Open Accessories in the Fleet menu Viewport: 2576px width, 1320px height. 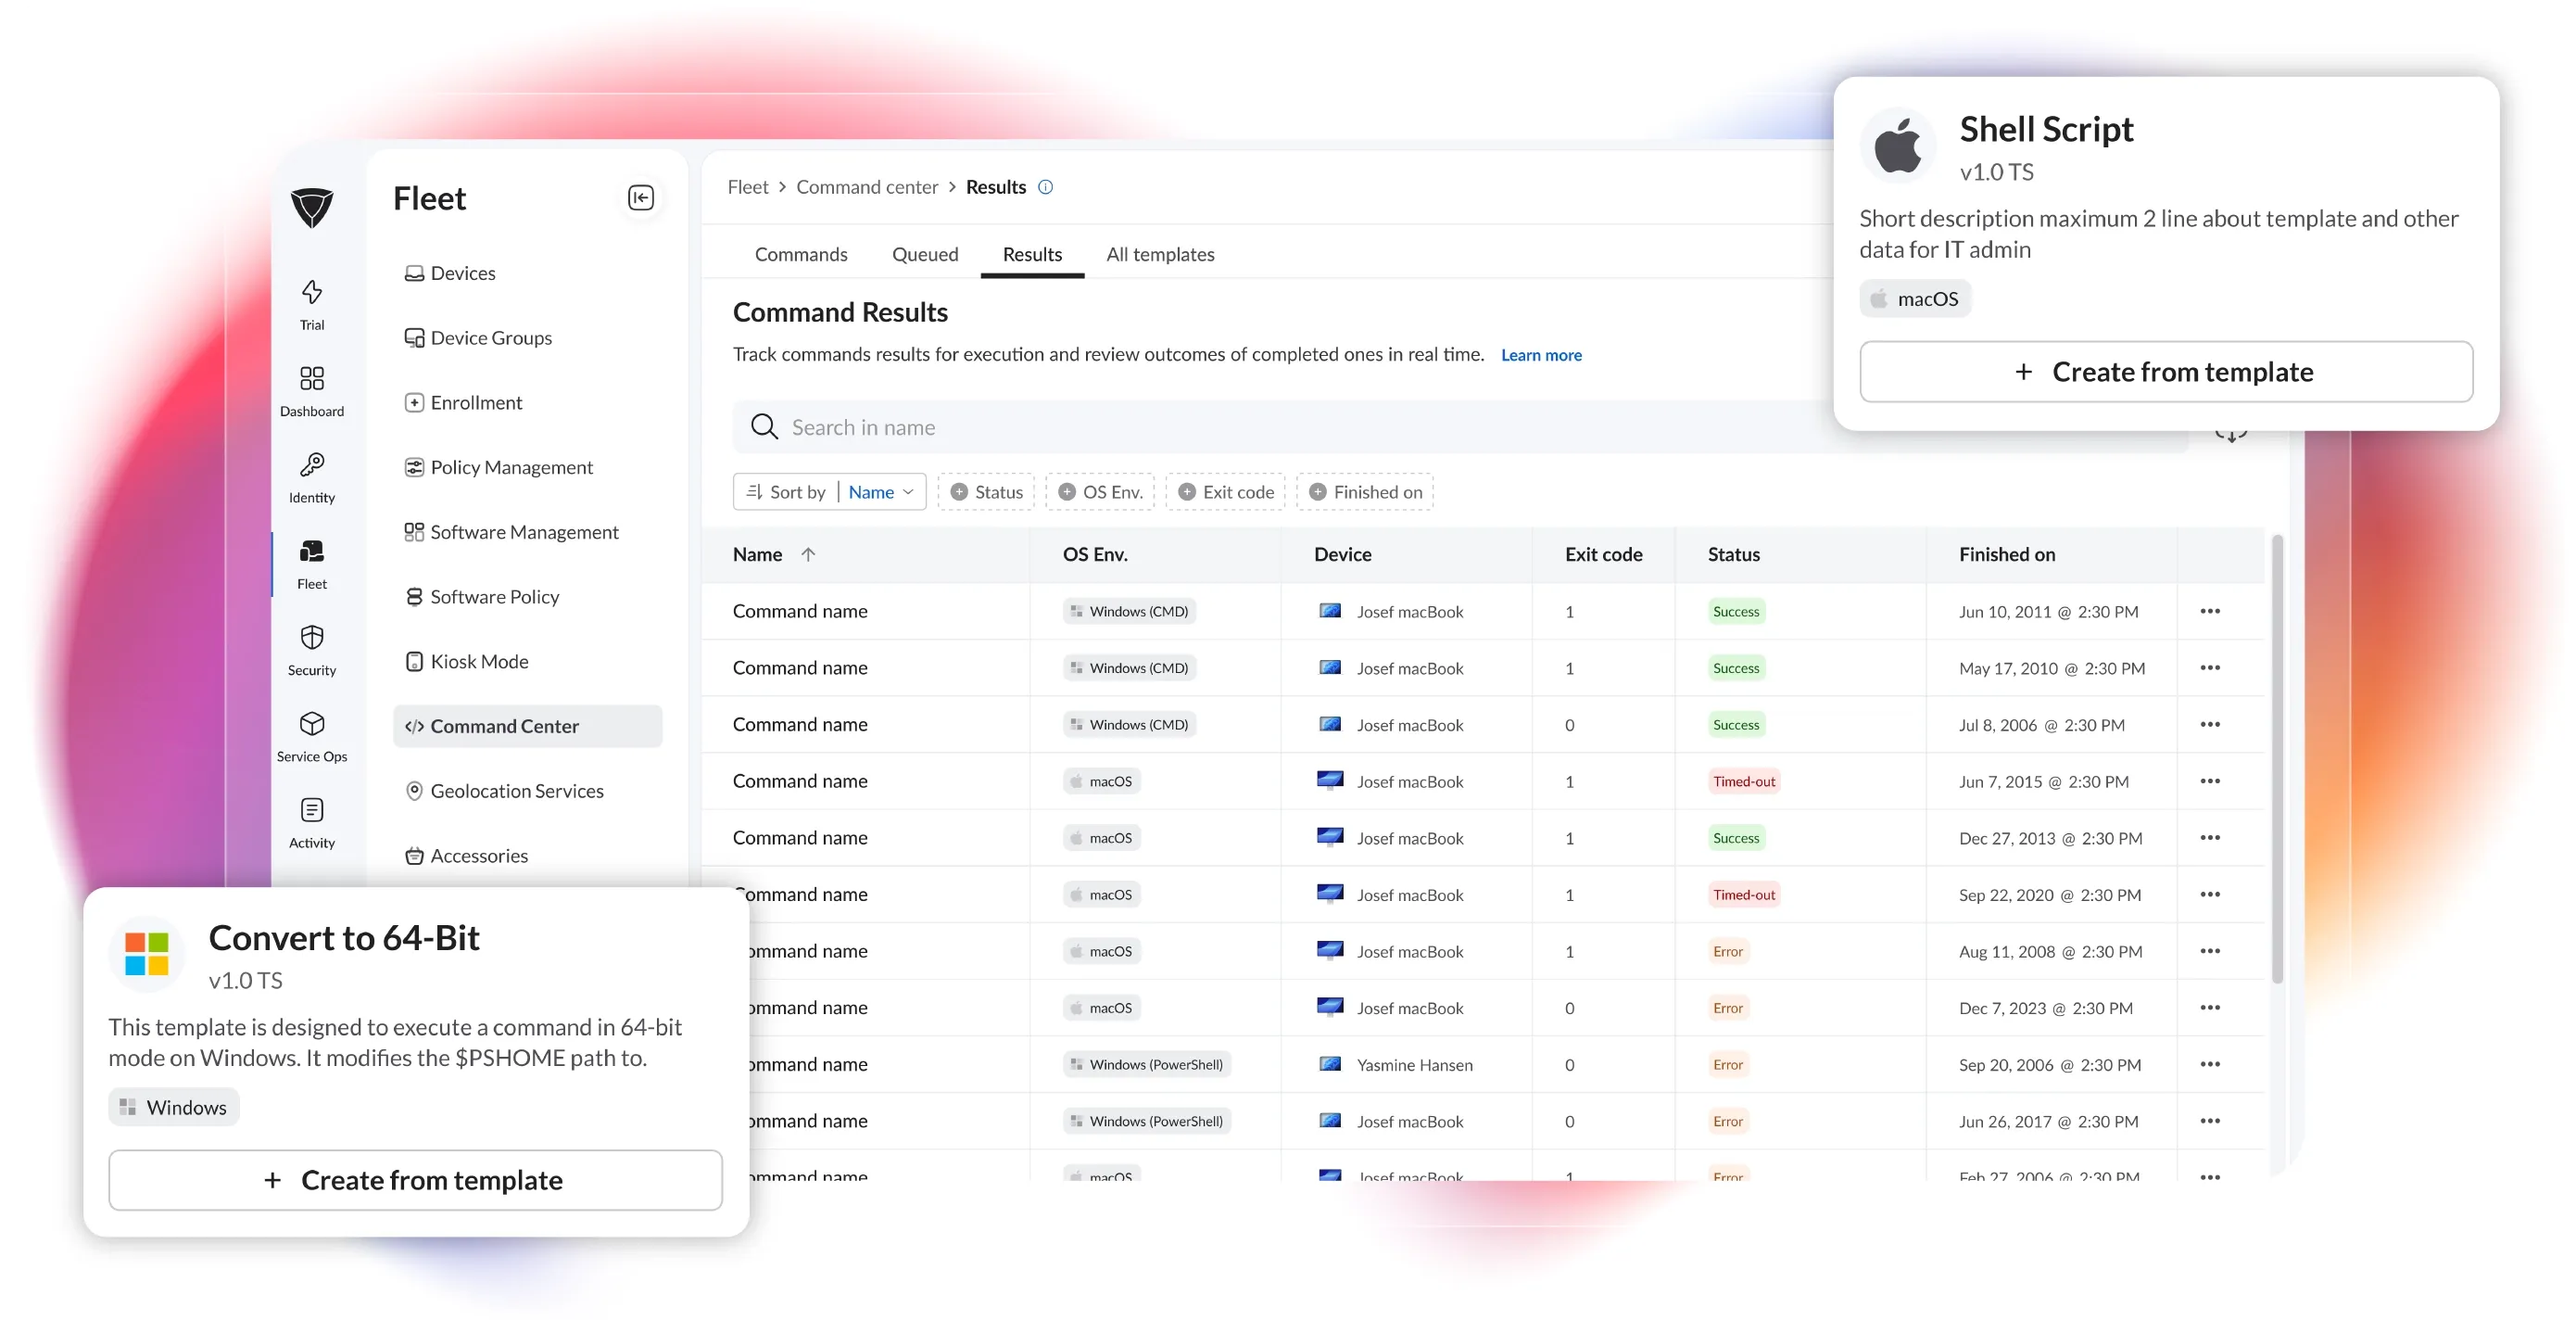pos(466,856)
